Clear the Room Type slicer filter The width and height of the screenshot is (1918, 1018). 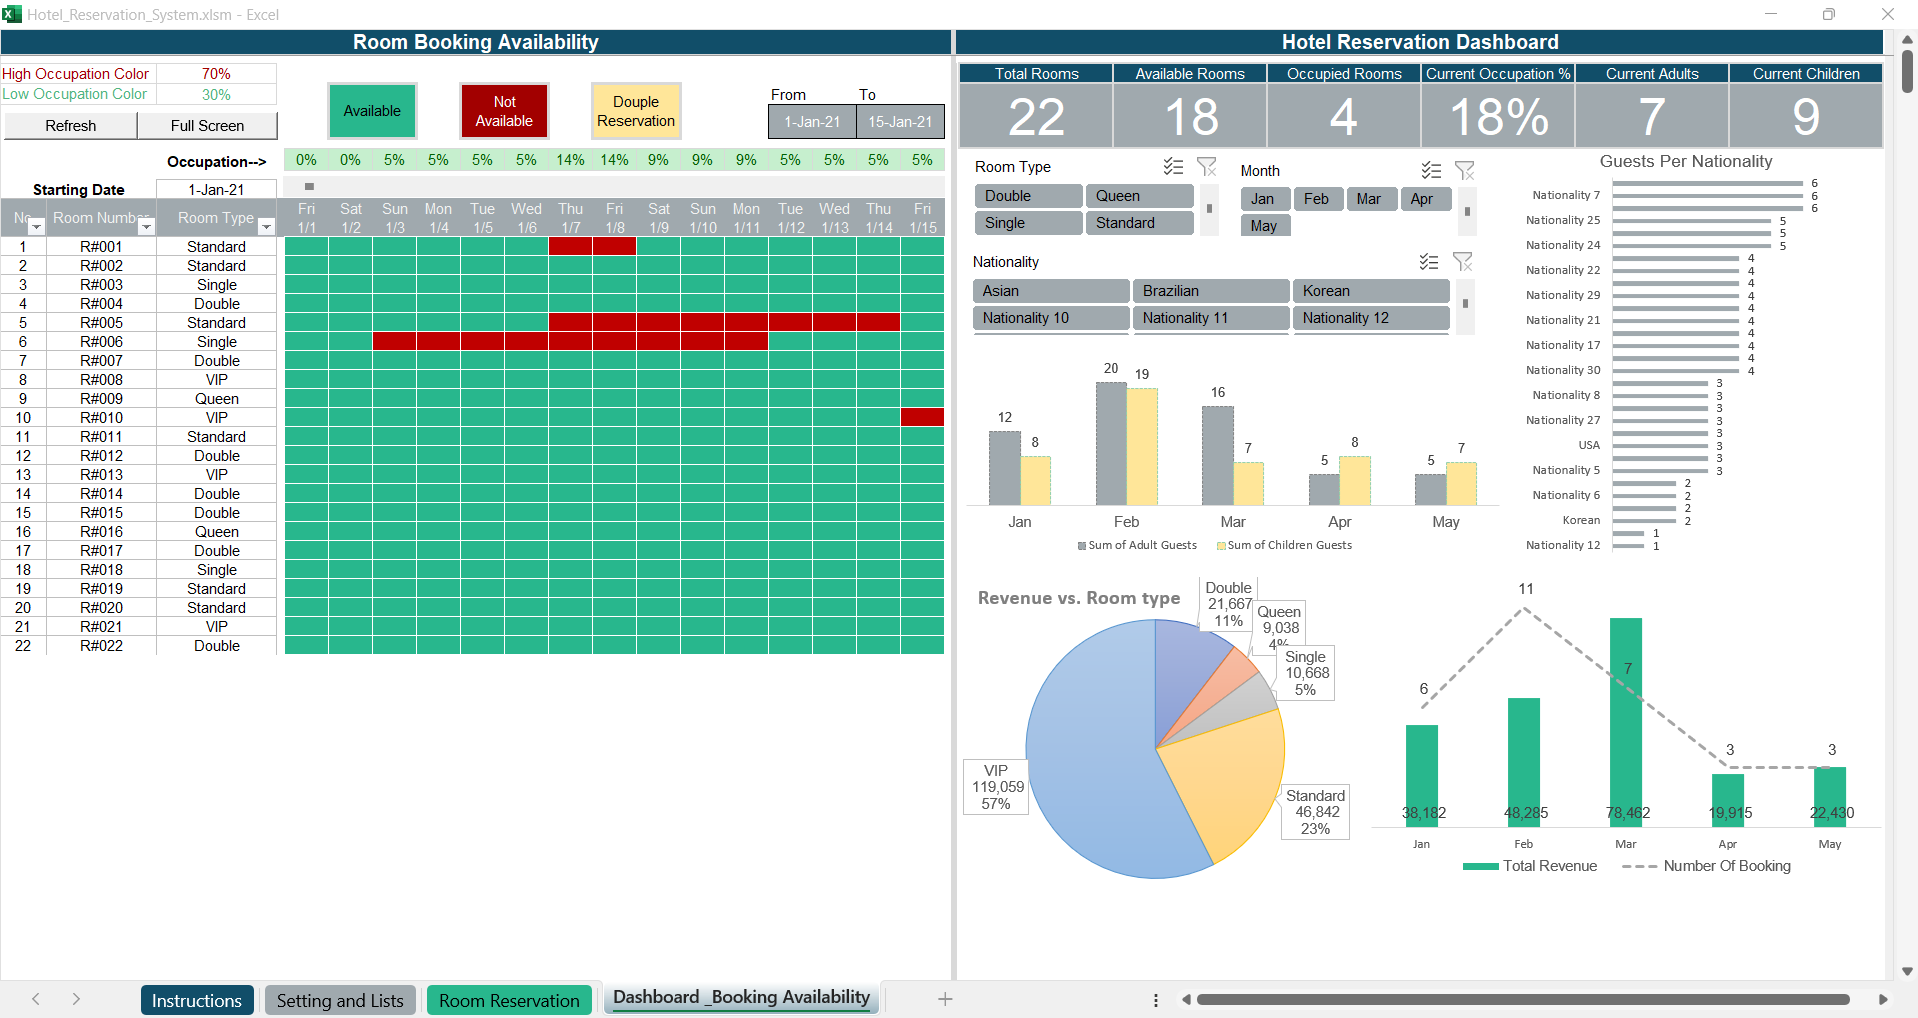[x=1207, y=167]
